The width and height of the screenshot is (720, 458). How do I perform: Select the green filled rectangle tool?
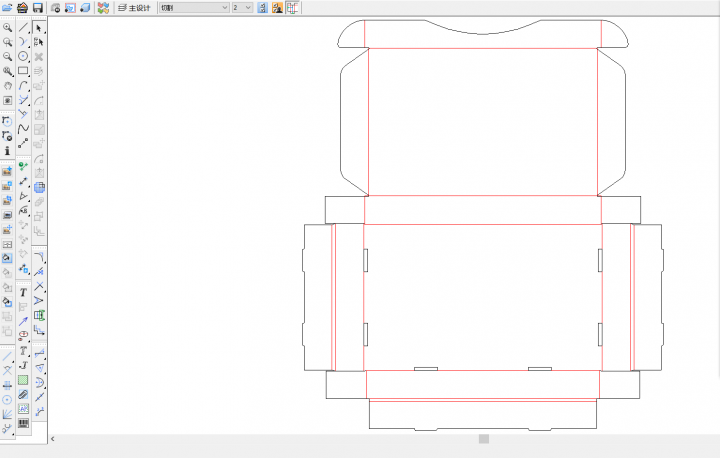click(23, 380)
